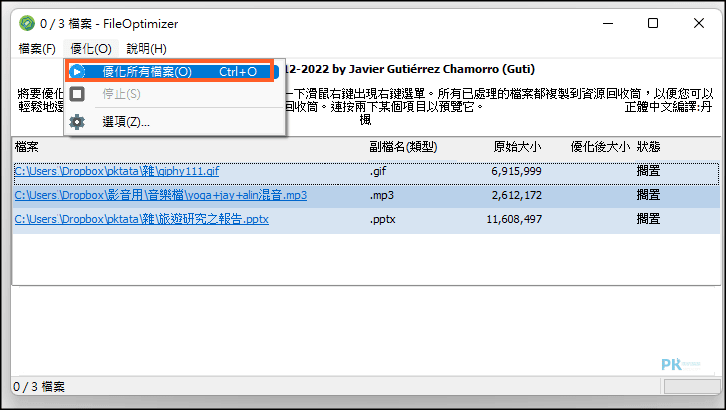This screenshot has height=410, width=726.
Task: Click the play icon beside 優化所有檔案
Action: 77,72
